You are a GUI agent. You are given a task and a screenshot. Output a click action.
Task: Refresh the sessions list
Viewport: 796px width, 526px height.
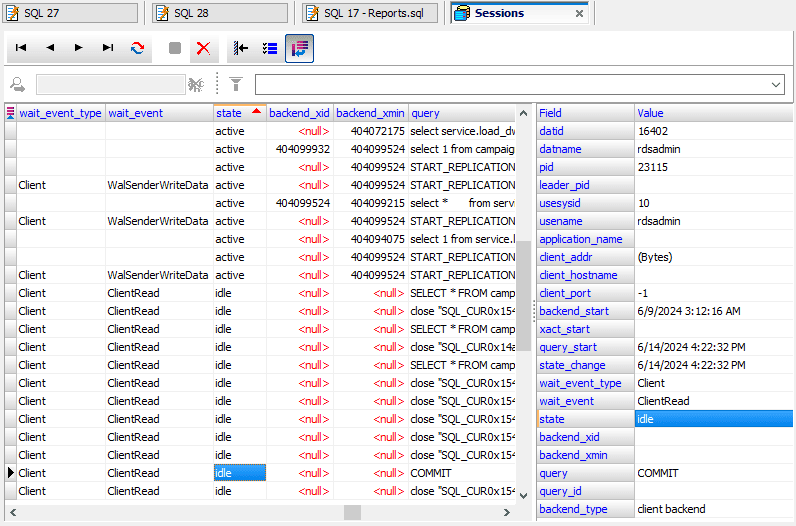[137, 48]
